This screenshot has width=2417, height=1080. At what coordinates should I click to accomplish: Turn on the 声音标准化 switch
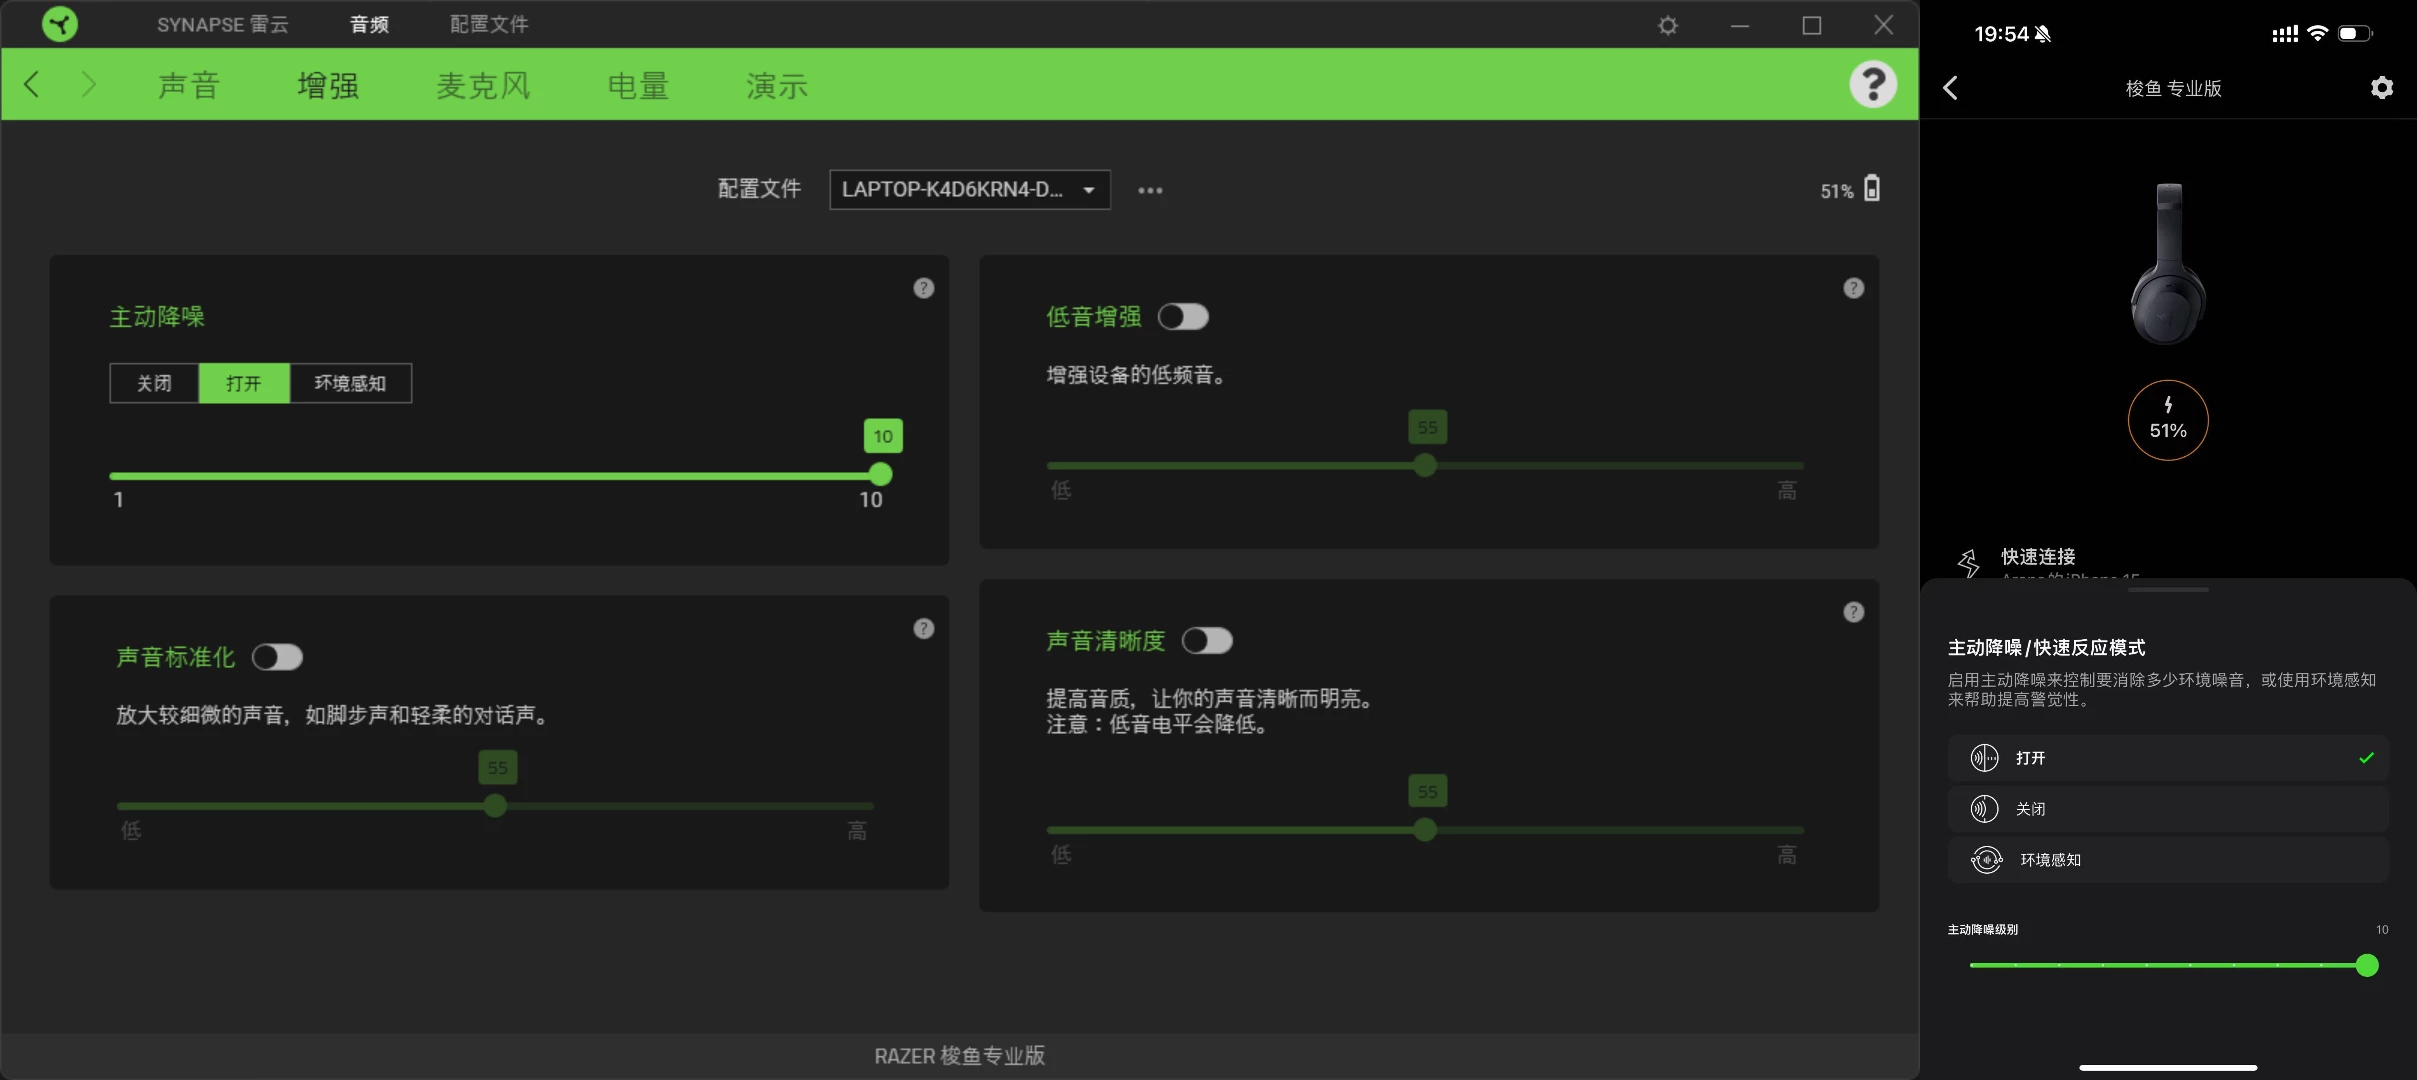click(277, 657)
